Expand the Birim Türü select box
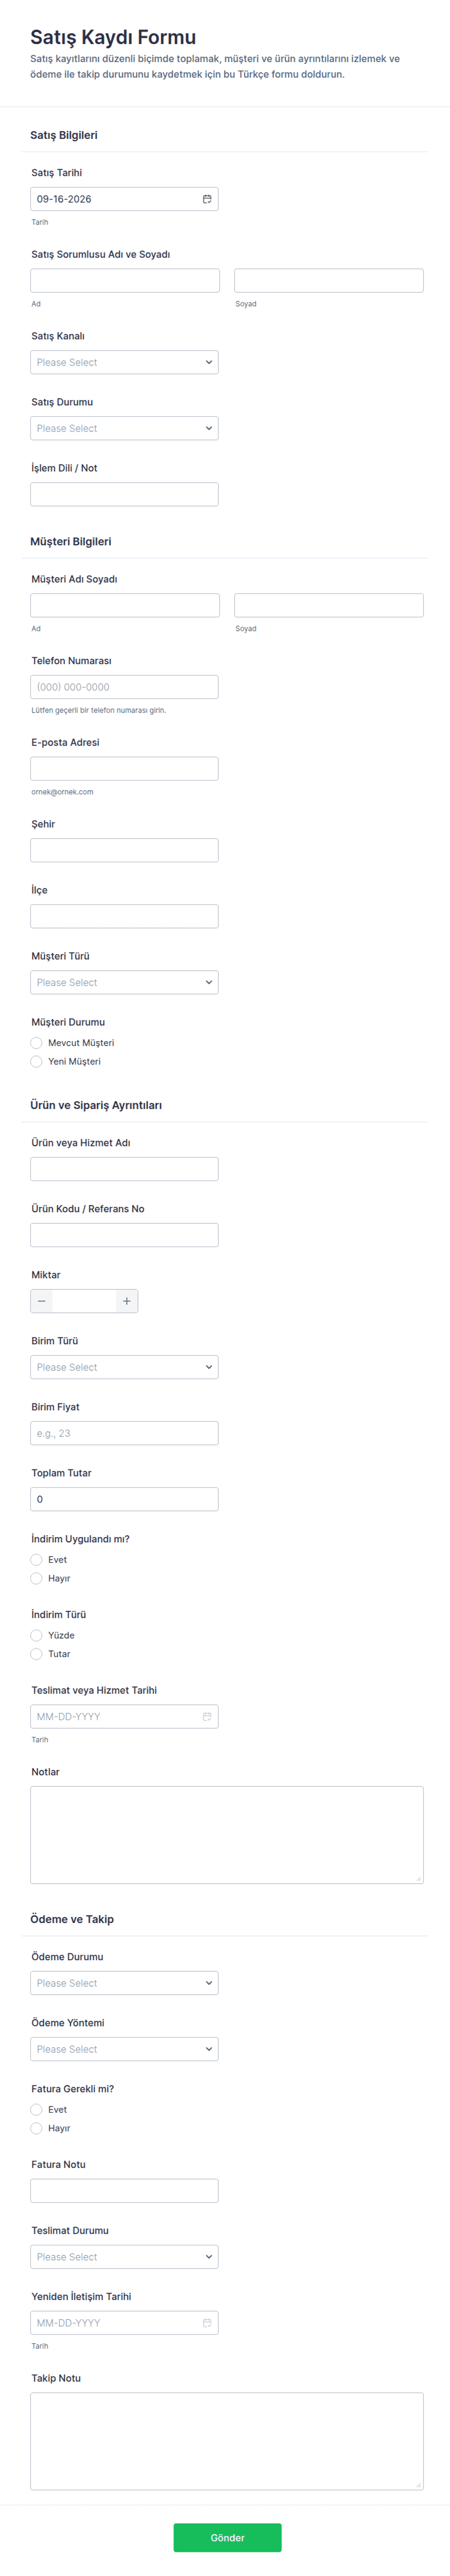The image size is (450, 2576). click(124, 1367)
